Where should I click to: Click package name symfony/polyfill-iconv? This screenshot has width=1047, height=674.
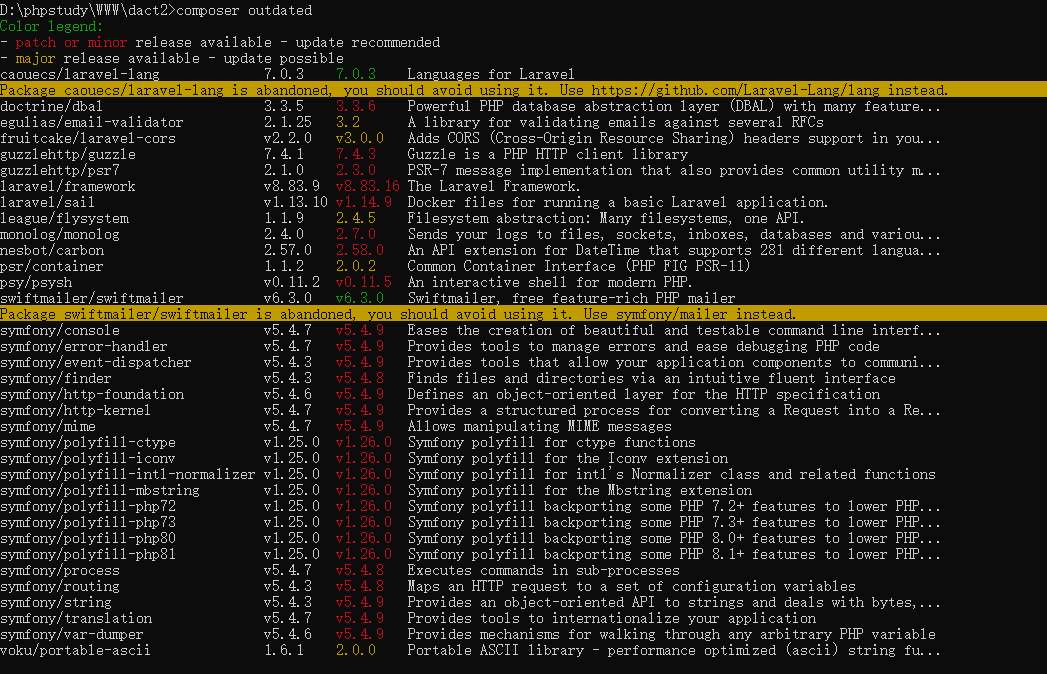tap(87, 459)
